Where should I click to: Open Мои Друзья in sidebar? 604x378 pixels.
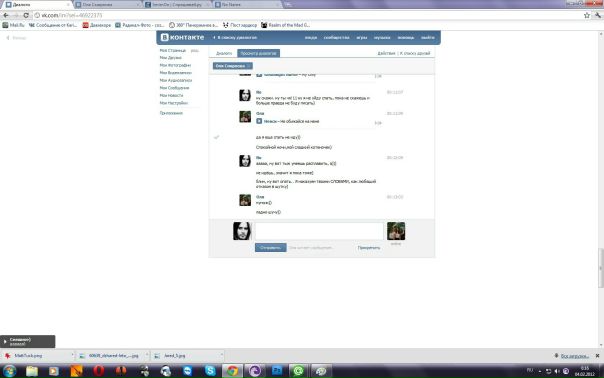[x=171, y=58]
